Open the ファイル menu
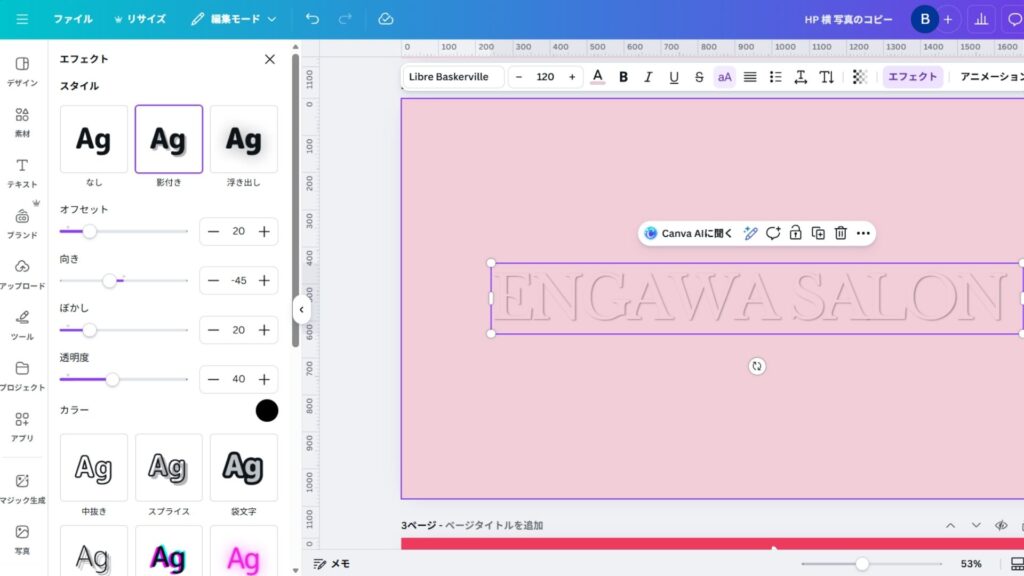 [x=73, y=19]
